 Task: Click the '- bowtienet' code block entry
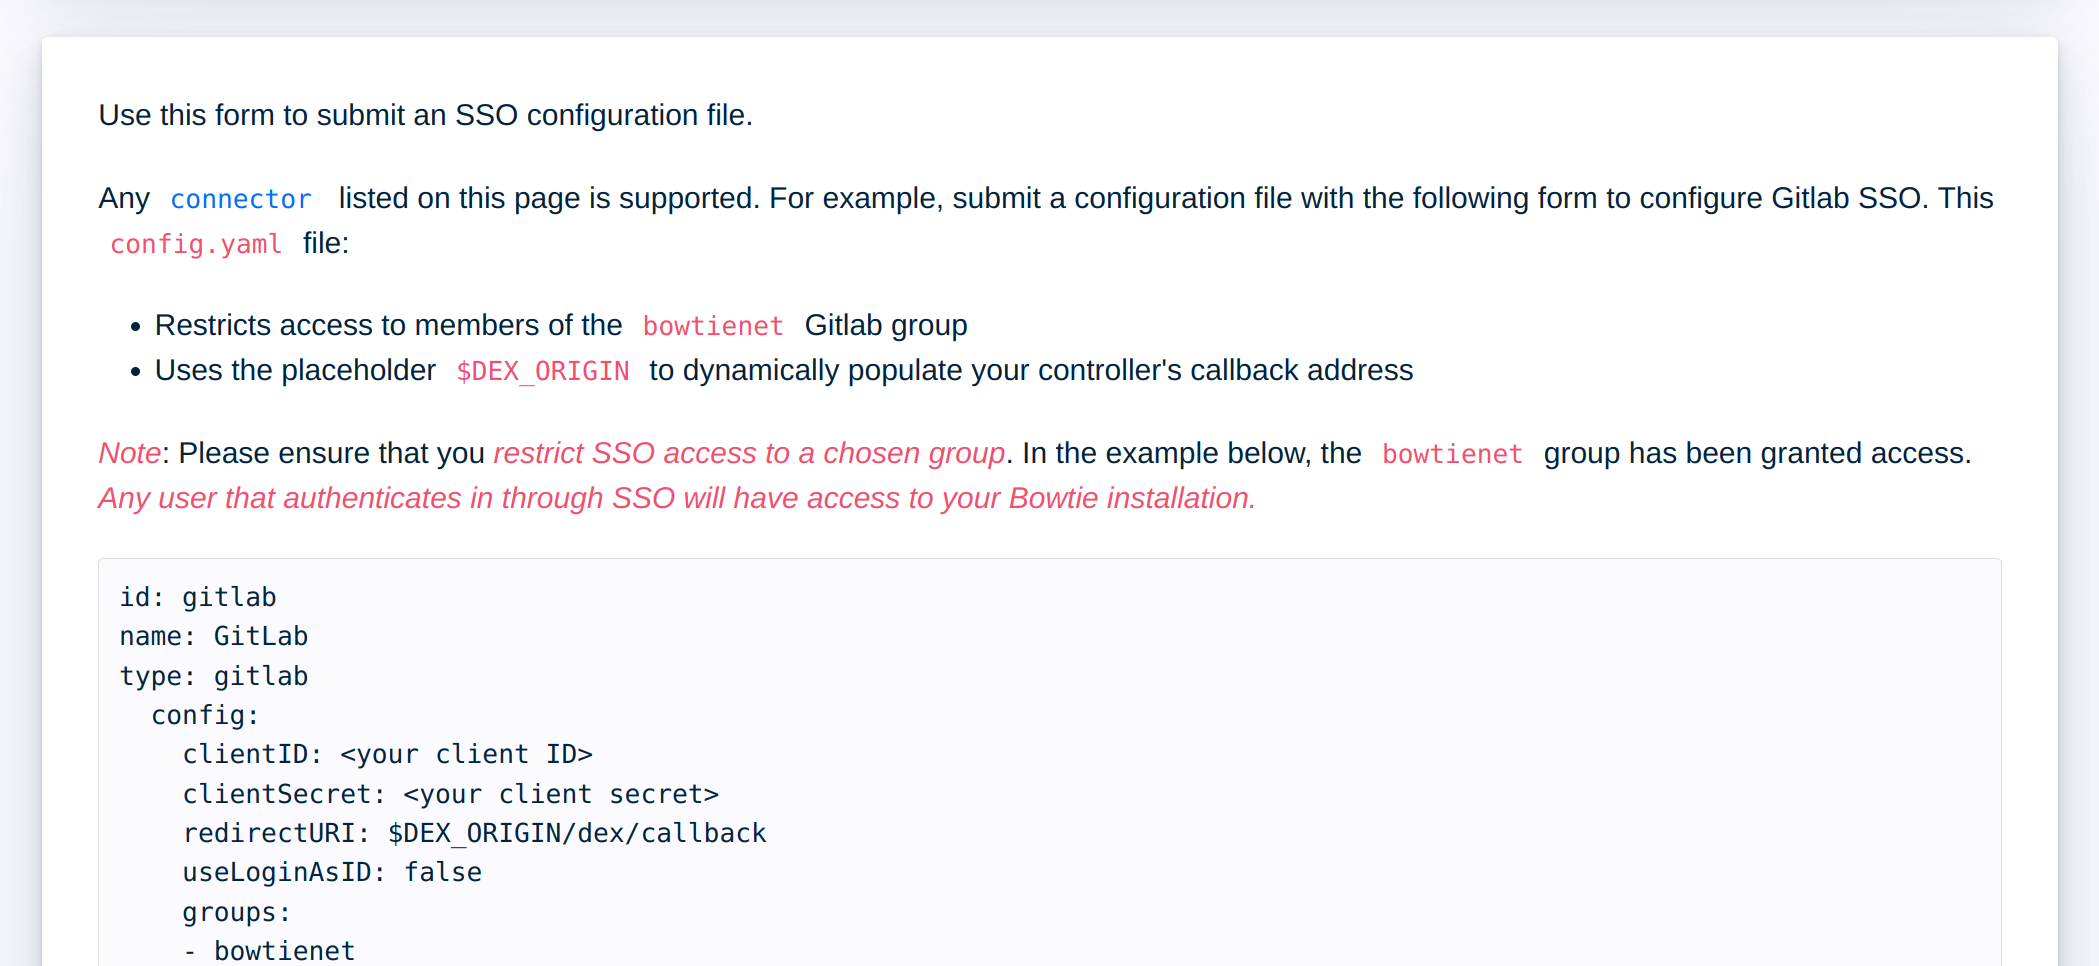coord(270,951)
